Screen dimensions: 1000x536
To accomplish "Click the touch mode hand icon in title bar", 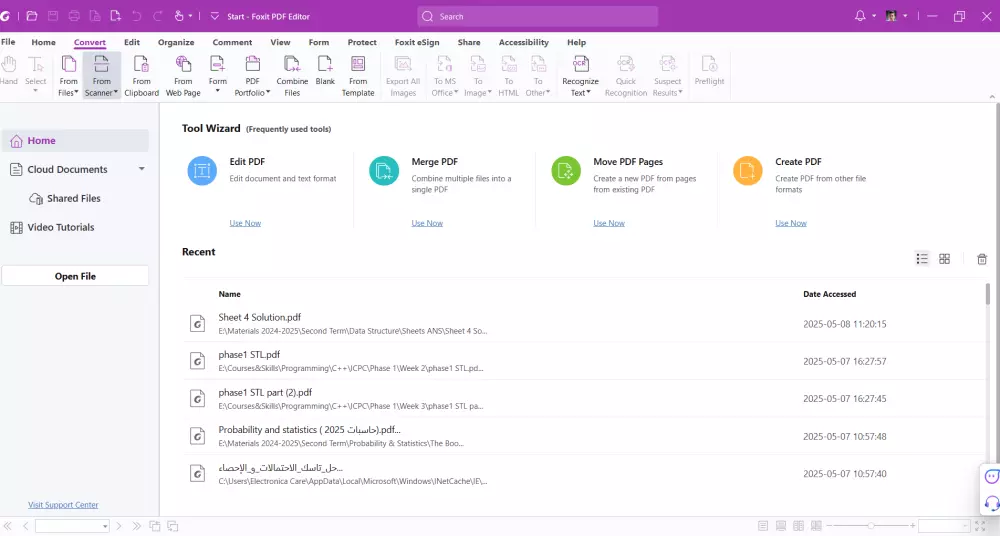I will [179, 16].
